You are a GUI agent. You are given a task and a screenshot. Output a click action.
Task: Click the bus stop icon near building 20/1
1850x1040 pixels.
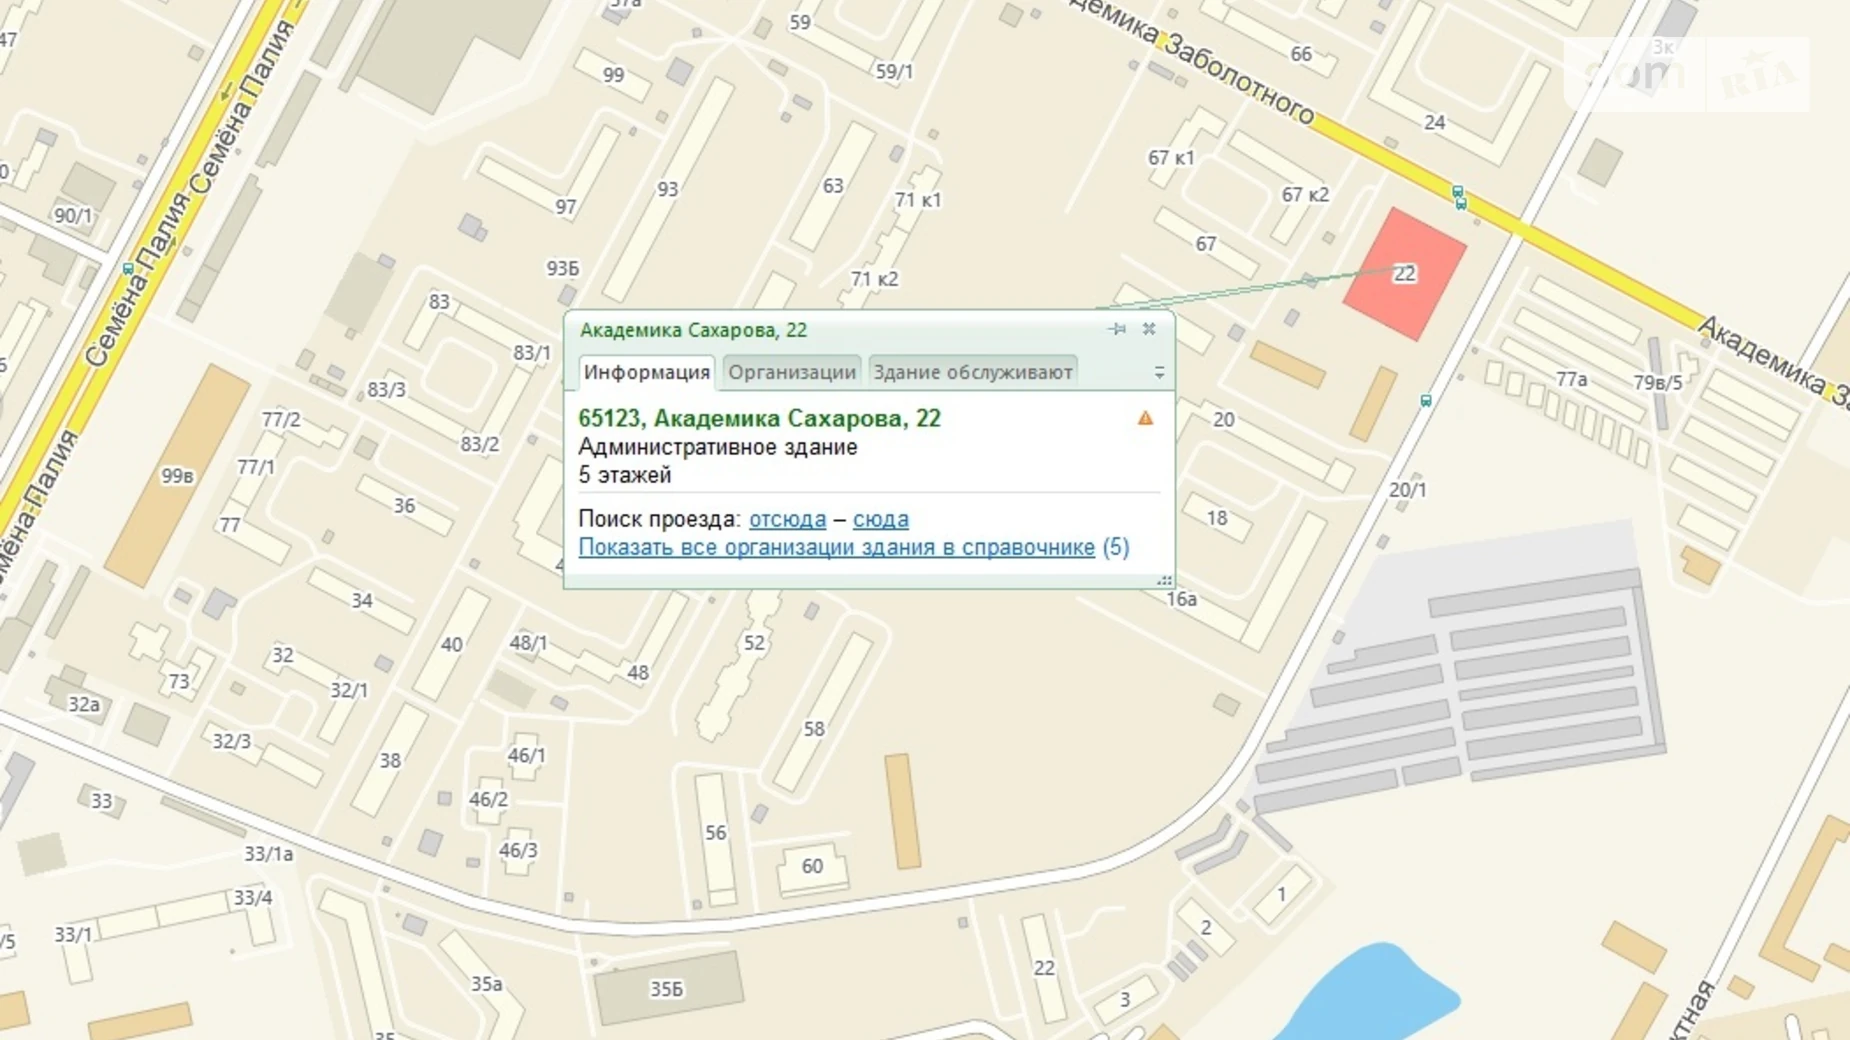1426,401
